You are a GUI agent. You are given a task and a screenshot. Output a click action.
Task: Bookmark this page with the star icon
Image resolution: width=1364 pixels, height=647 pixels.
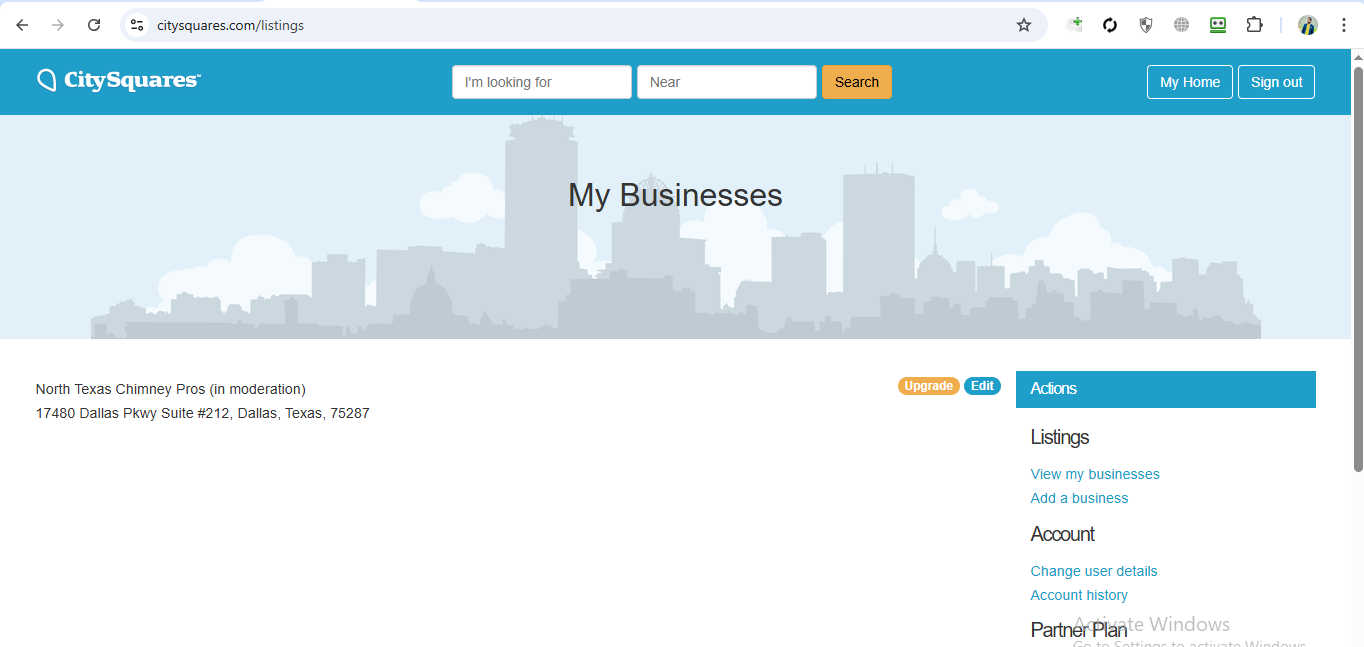[1024, 25]
